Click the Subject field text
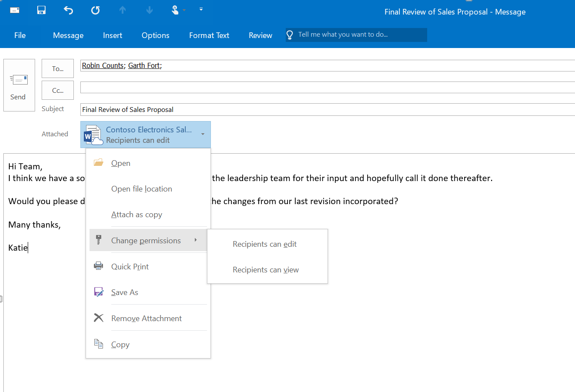This screenshot has height=392, width=575. coord(128,109)
